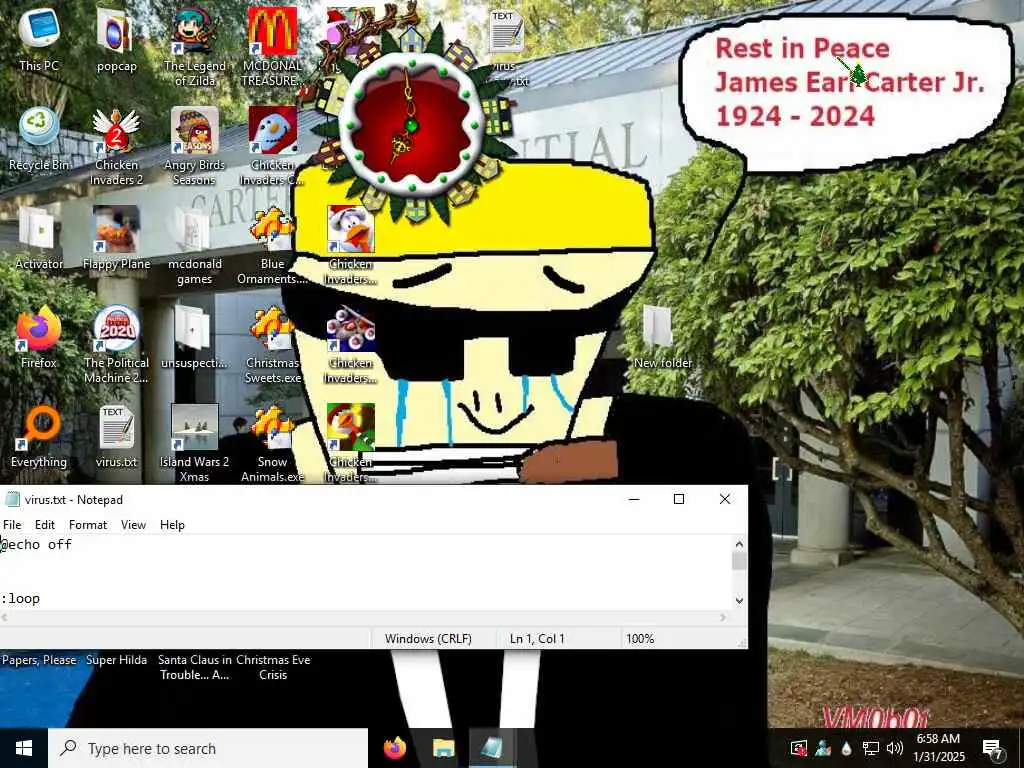
Task: Select the Blue Ornaments desktop icon
Action: (272, 245)
